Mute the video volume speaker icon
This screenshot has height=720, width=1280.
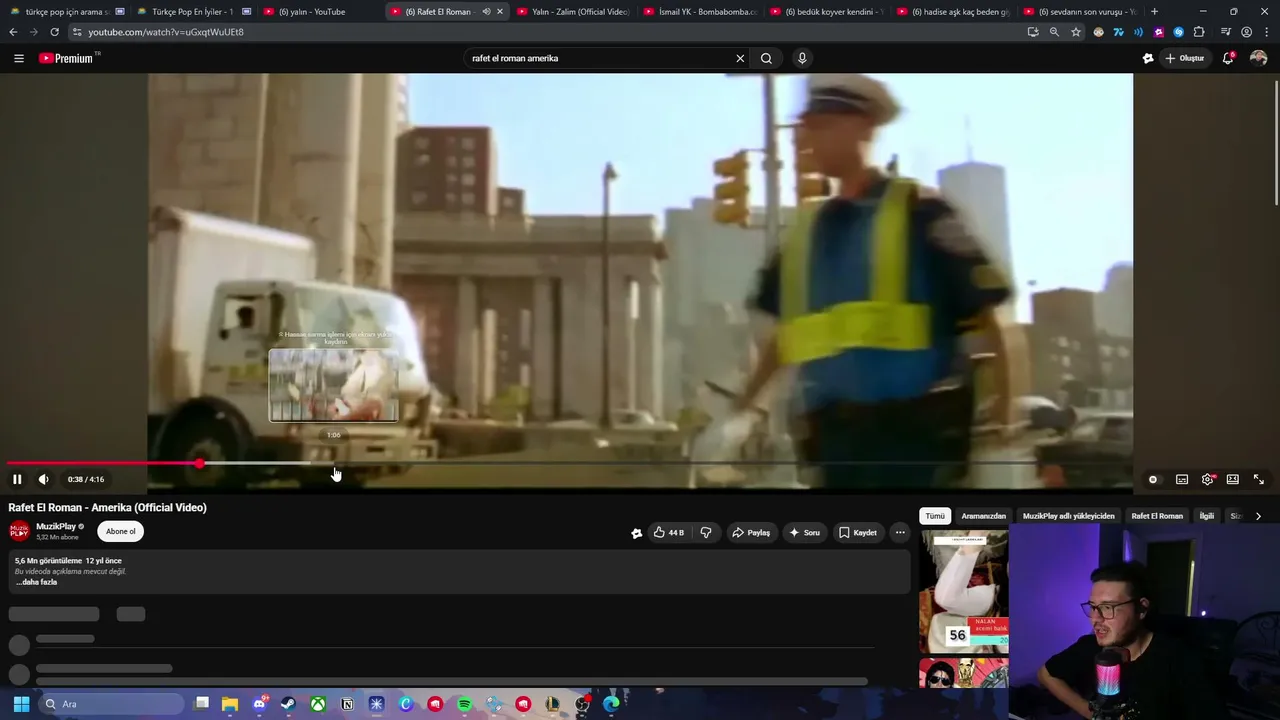43,479
